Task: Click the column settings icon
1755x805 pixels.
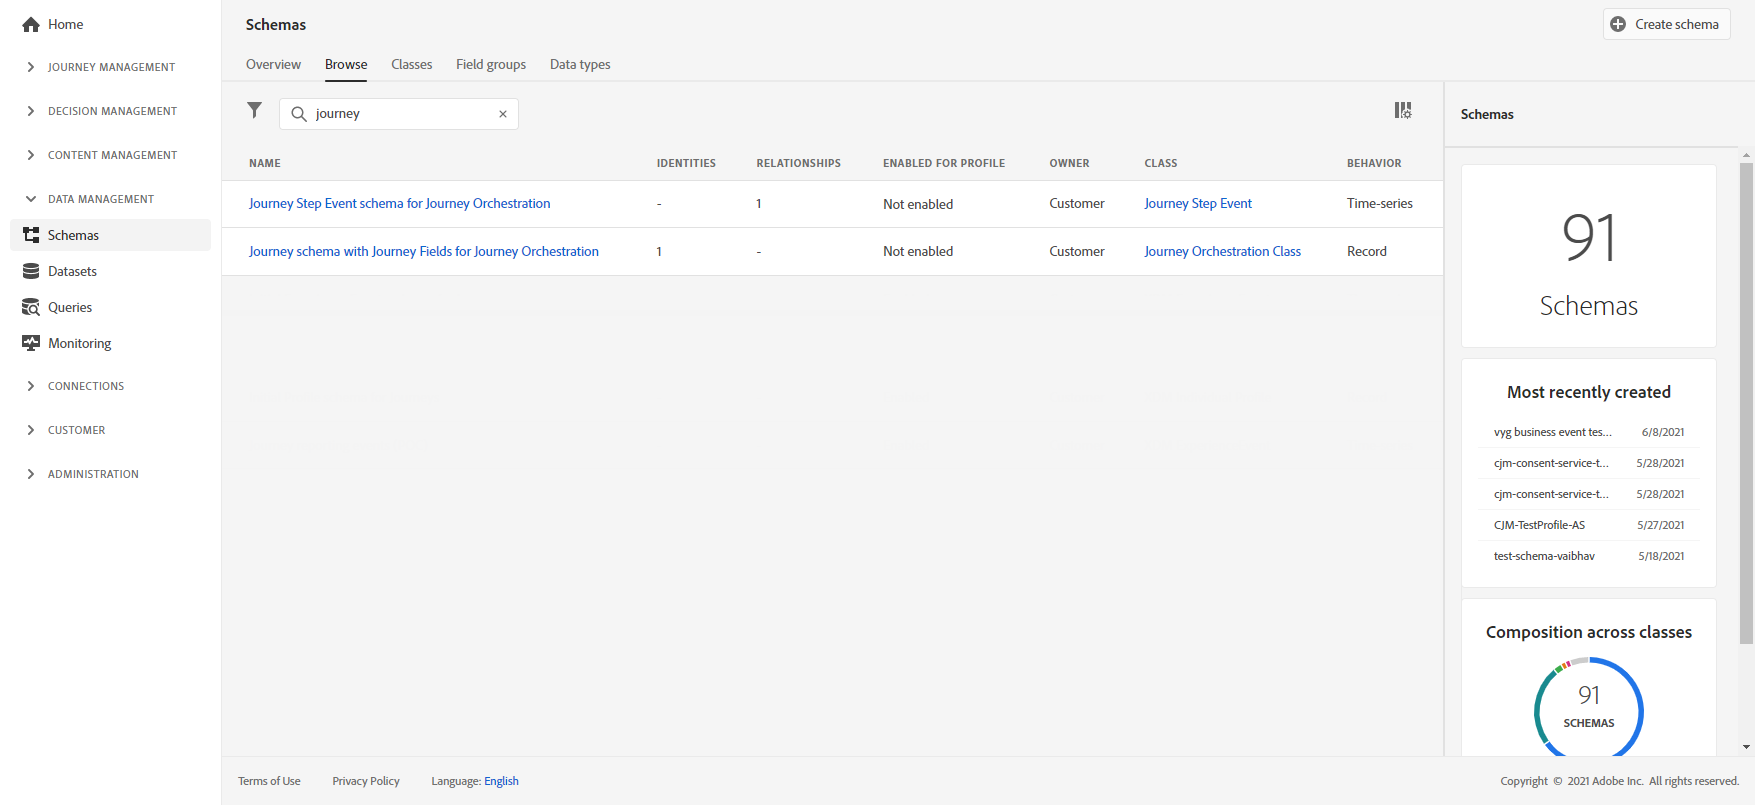Action: 1403,110
